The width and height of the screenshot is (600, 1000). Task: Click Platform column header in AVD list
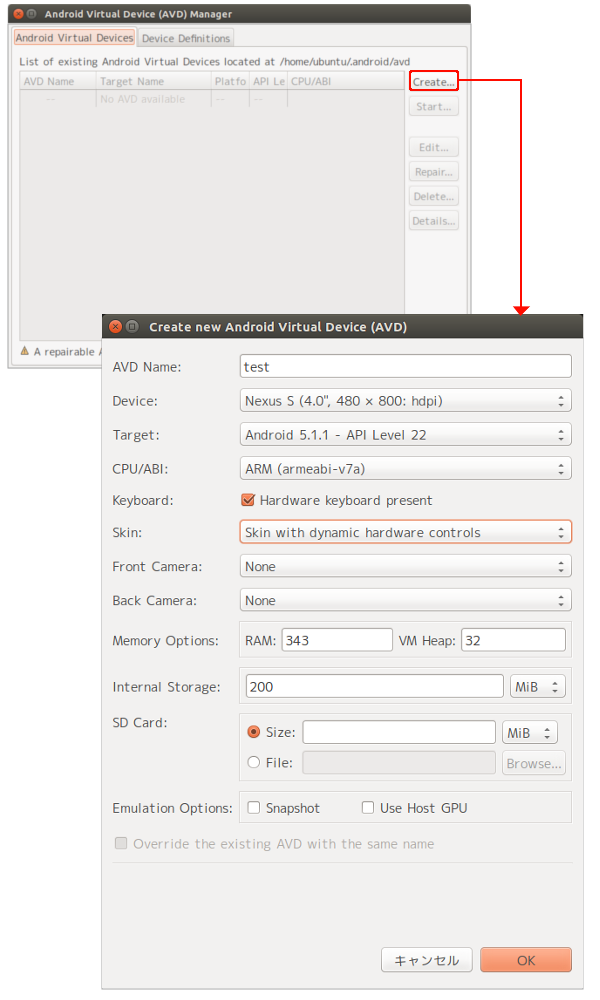(230, 82)
